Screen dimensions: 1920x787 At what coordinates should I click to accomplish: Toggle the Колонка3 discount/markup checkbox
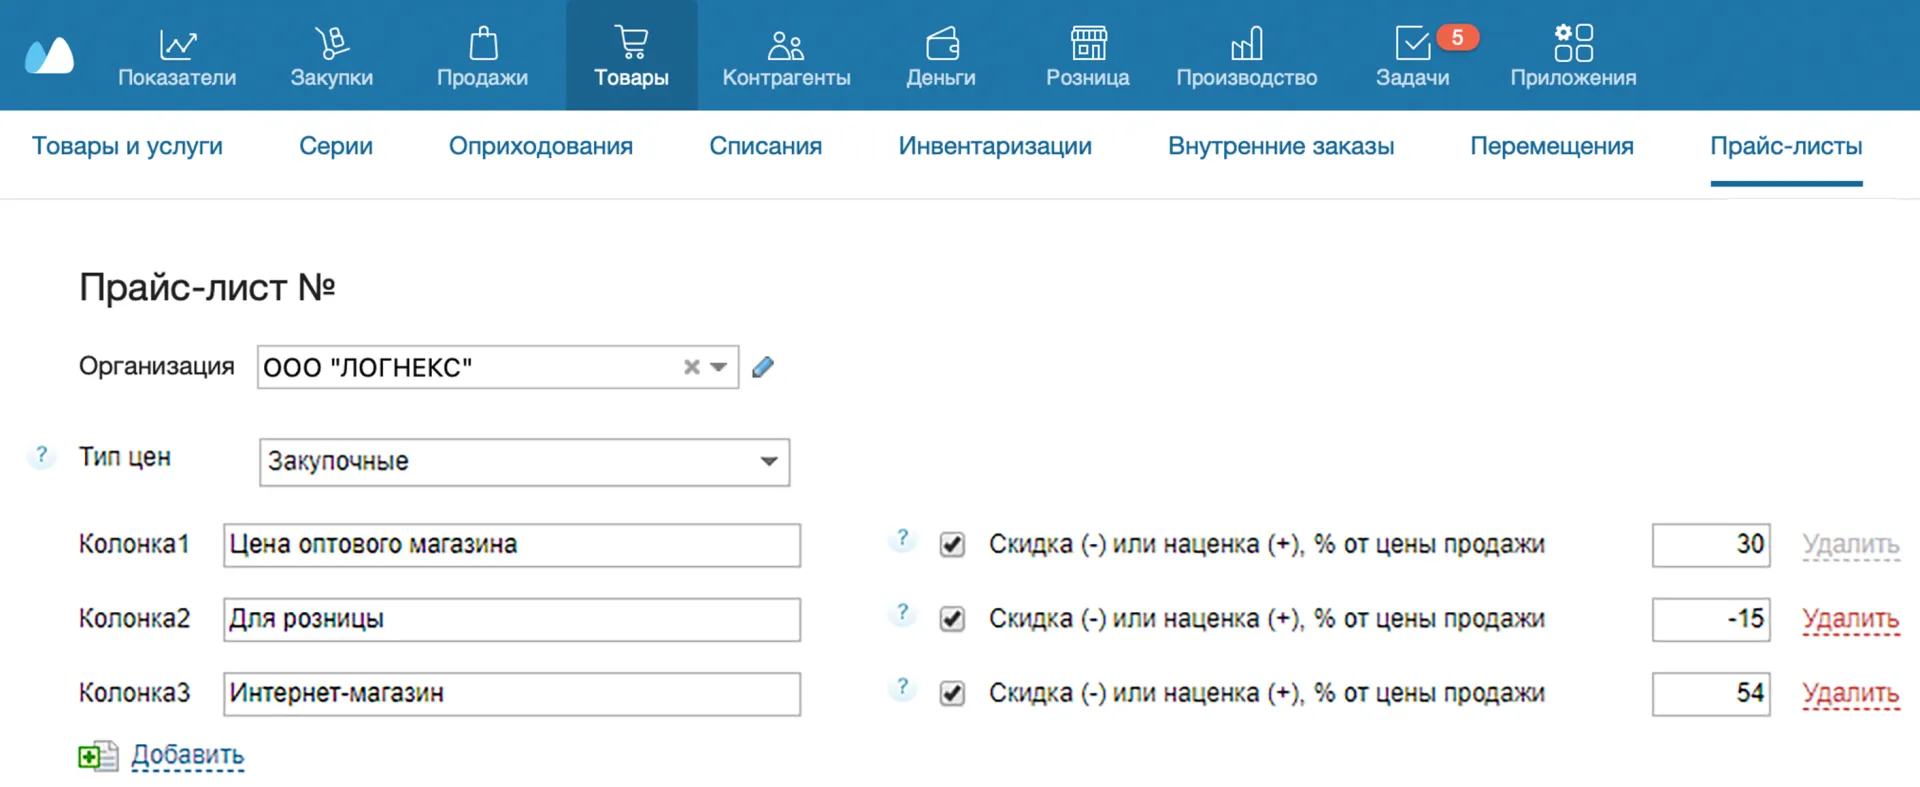[x=952, y=693]
